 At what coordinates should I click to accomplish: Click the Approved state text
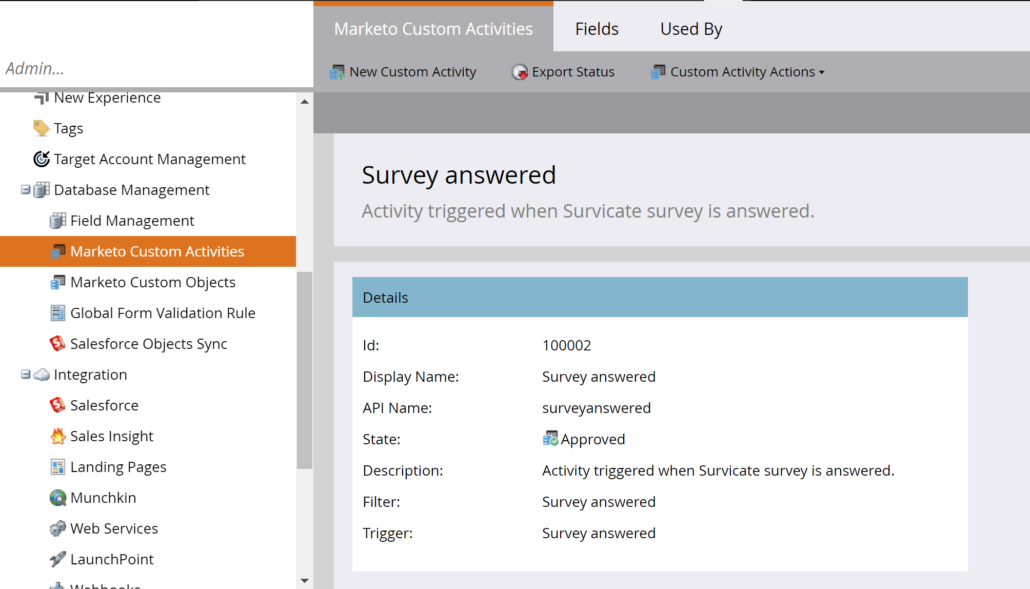[593, 439]
